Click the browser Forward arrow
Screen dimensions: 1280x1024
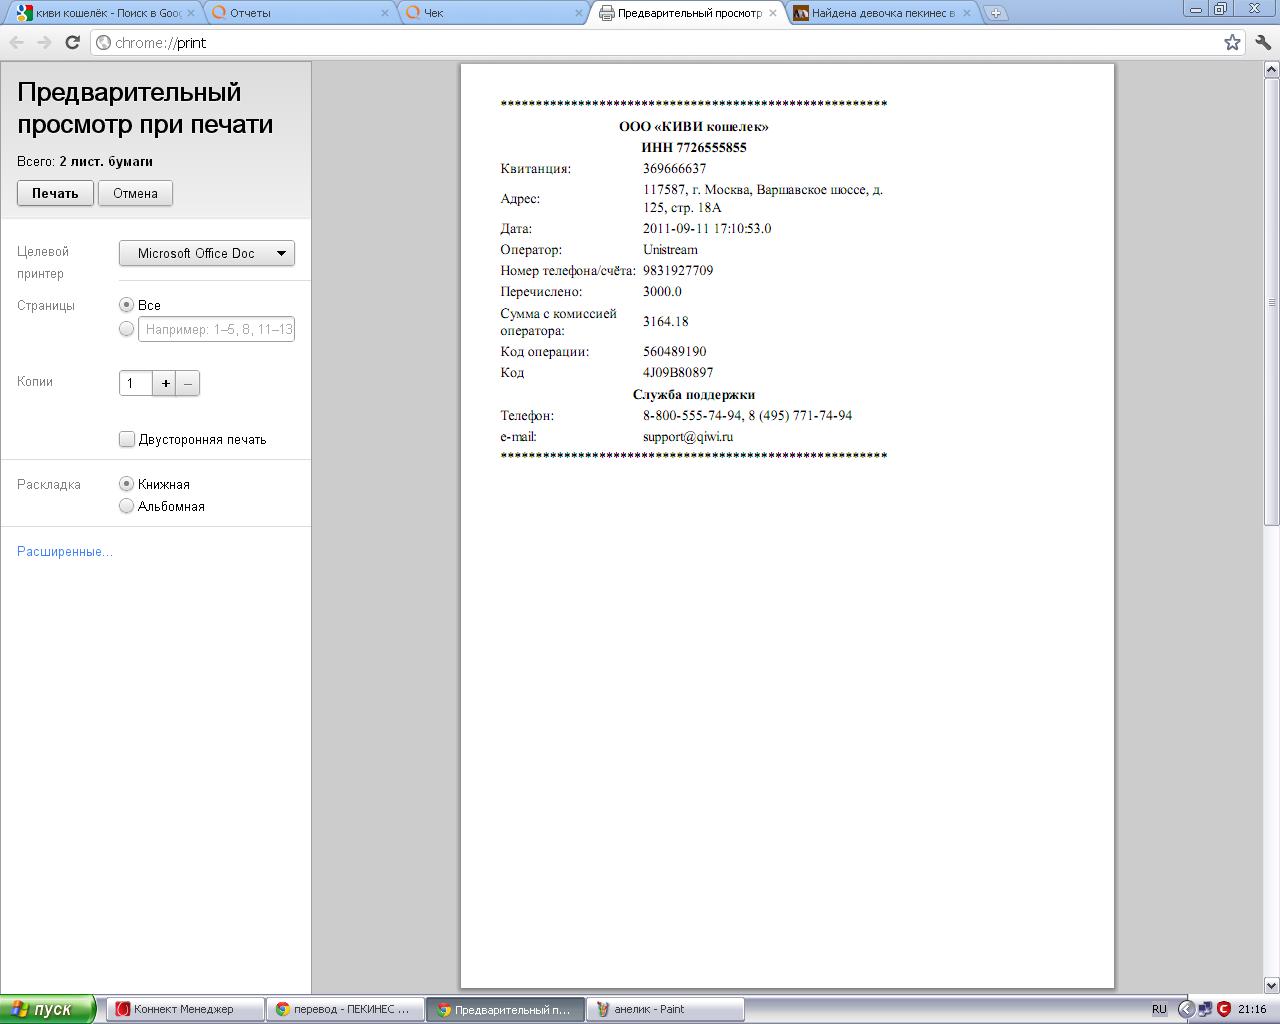44,42
